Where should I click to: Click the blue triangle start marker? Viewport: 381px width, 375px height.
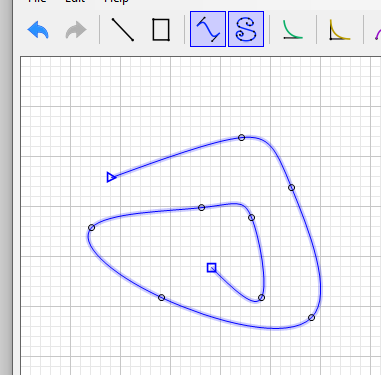click(111, 177)
